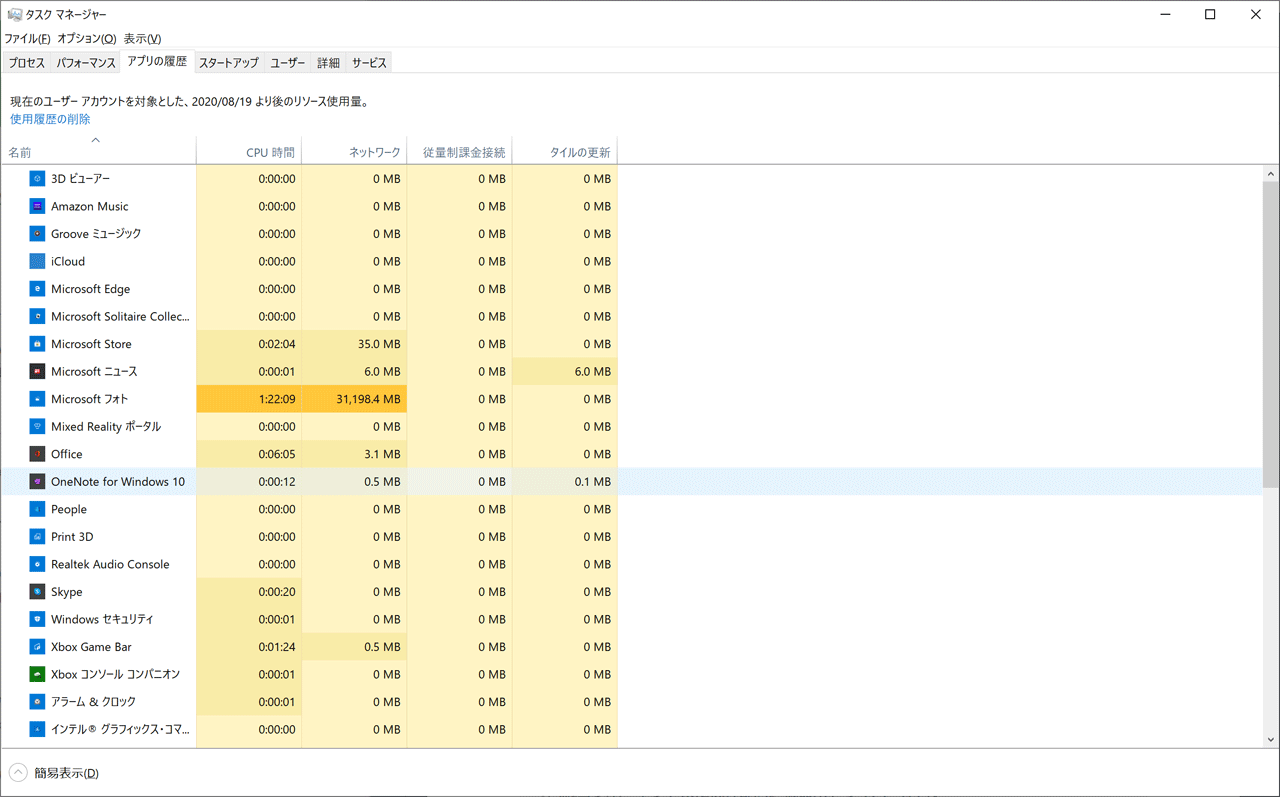Click the 0:06:05 CPU time for Office
The width and height of the screenshot is (1280, 797).
pyautogui.click(x=276, y=454)
